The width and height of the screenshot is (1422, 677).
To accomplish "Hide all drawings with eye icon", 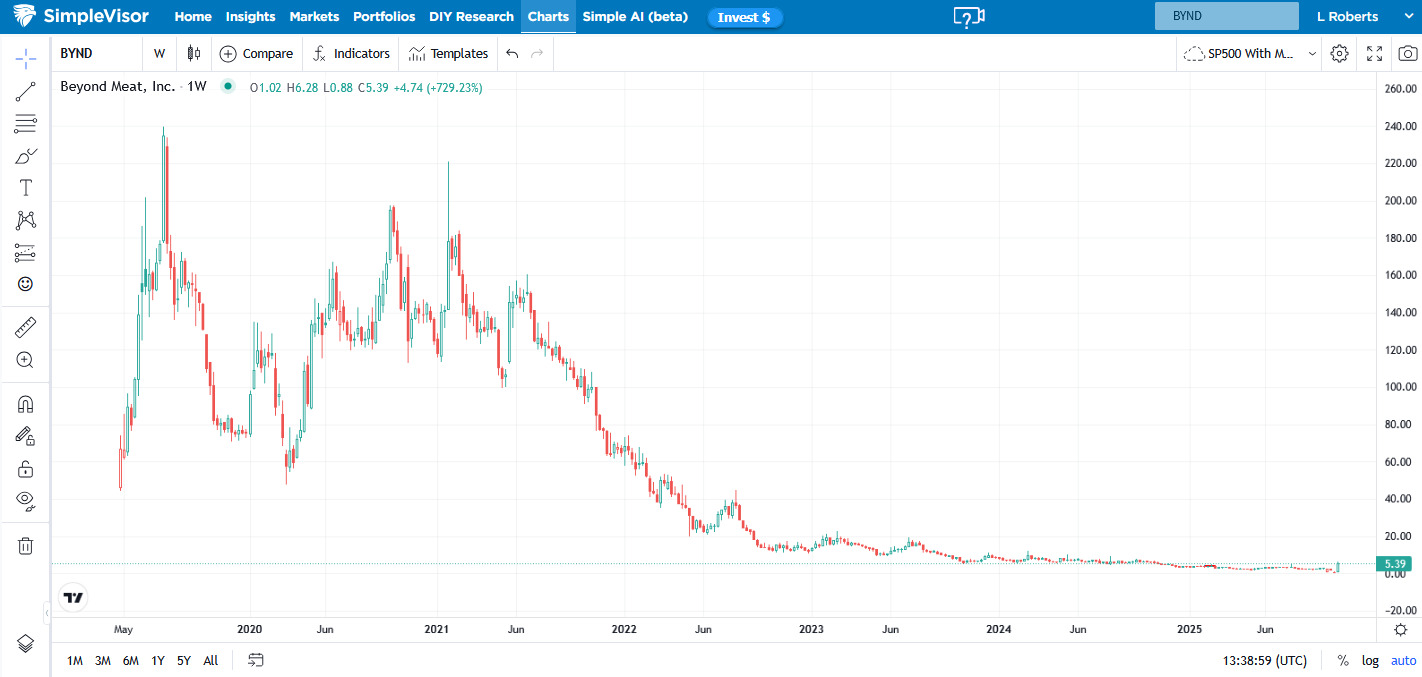I will [26, 500].
